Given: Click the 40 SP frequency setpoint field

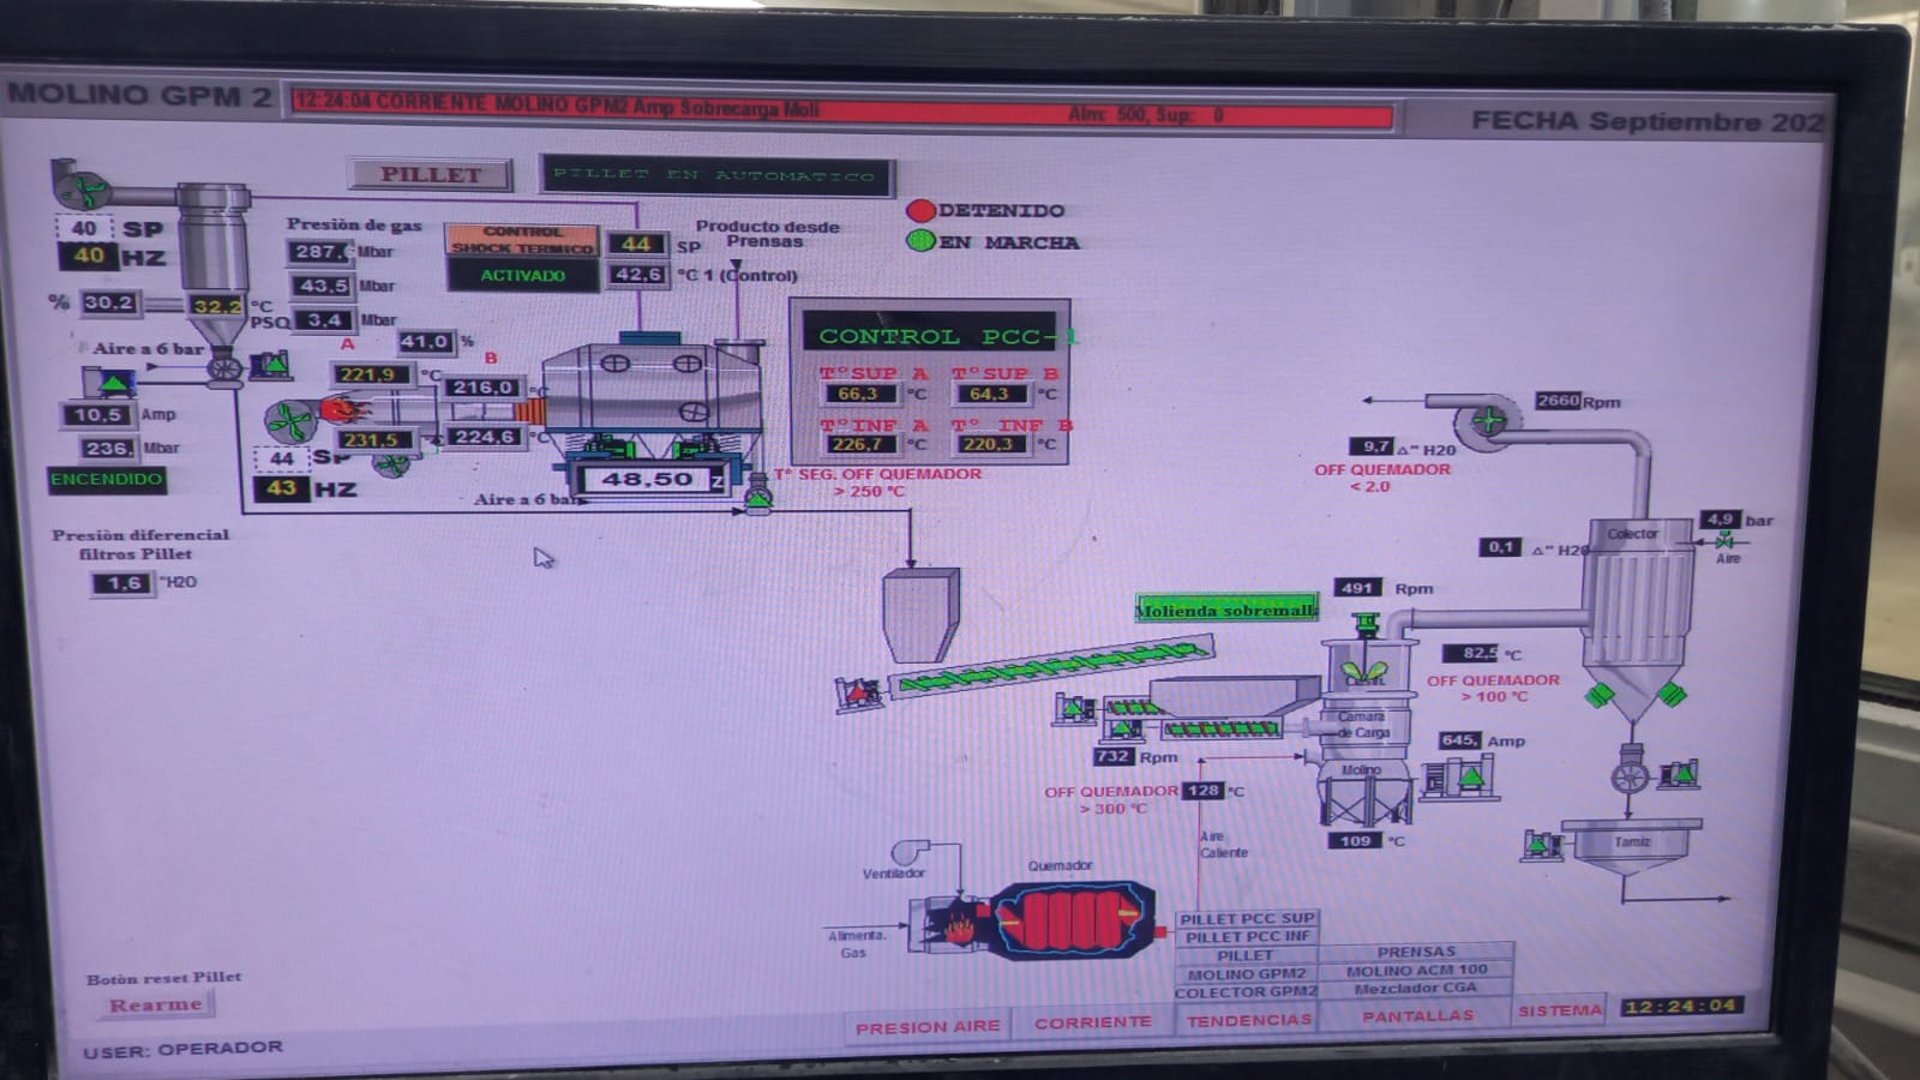Looking at the screenshot, I should [85, 228].
